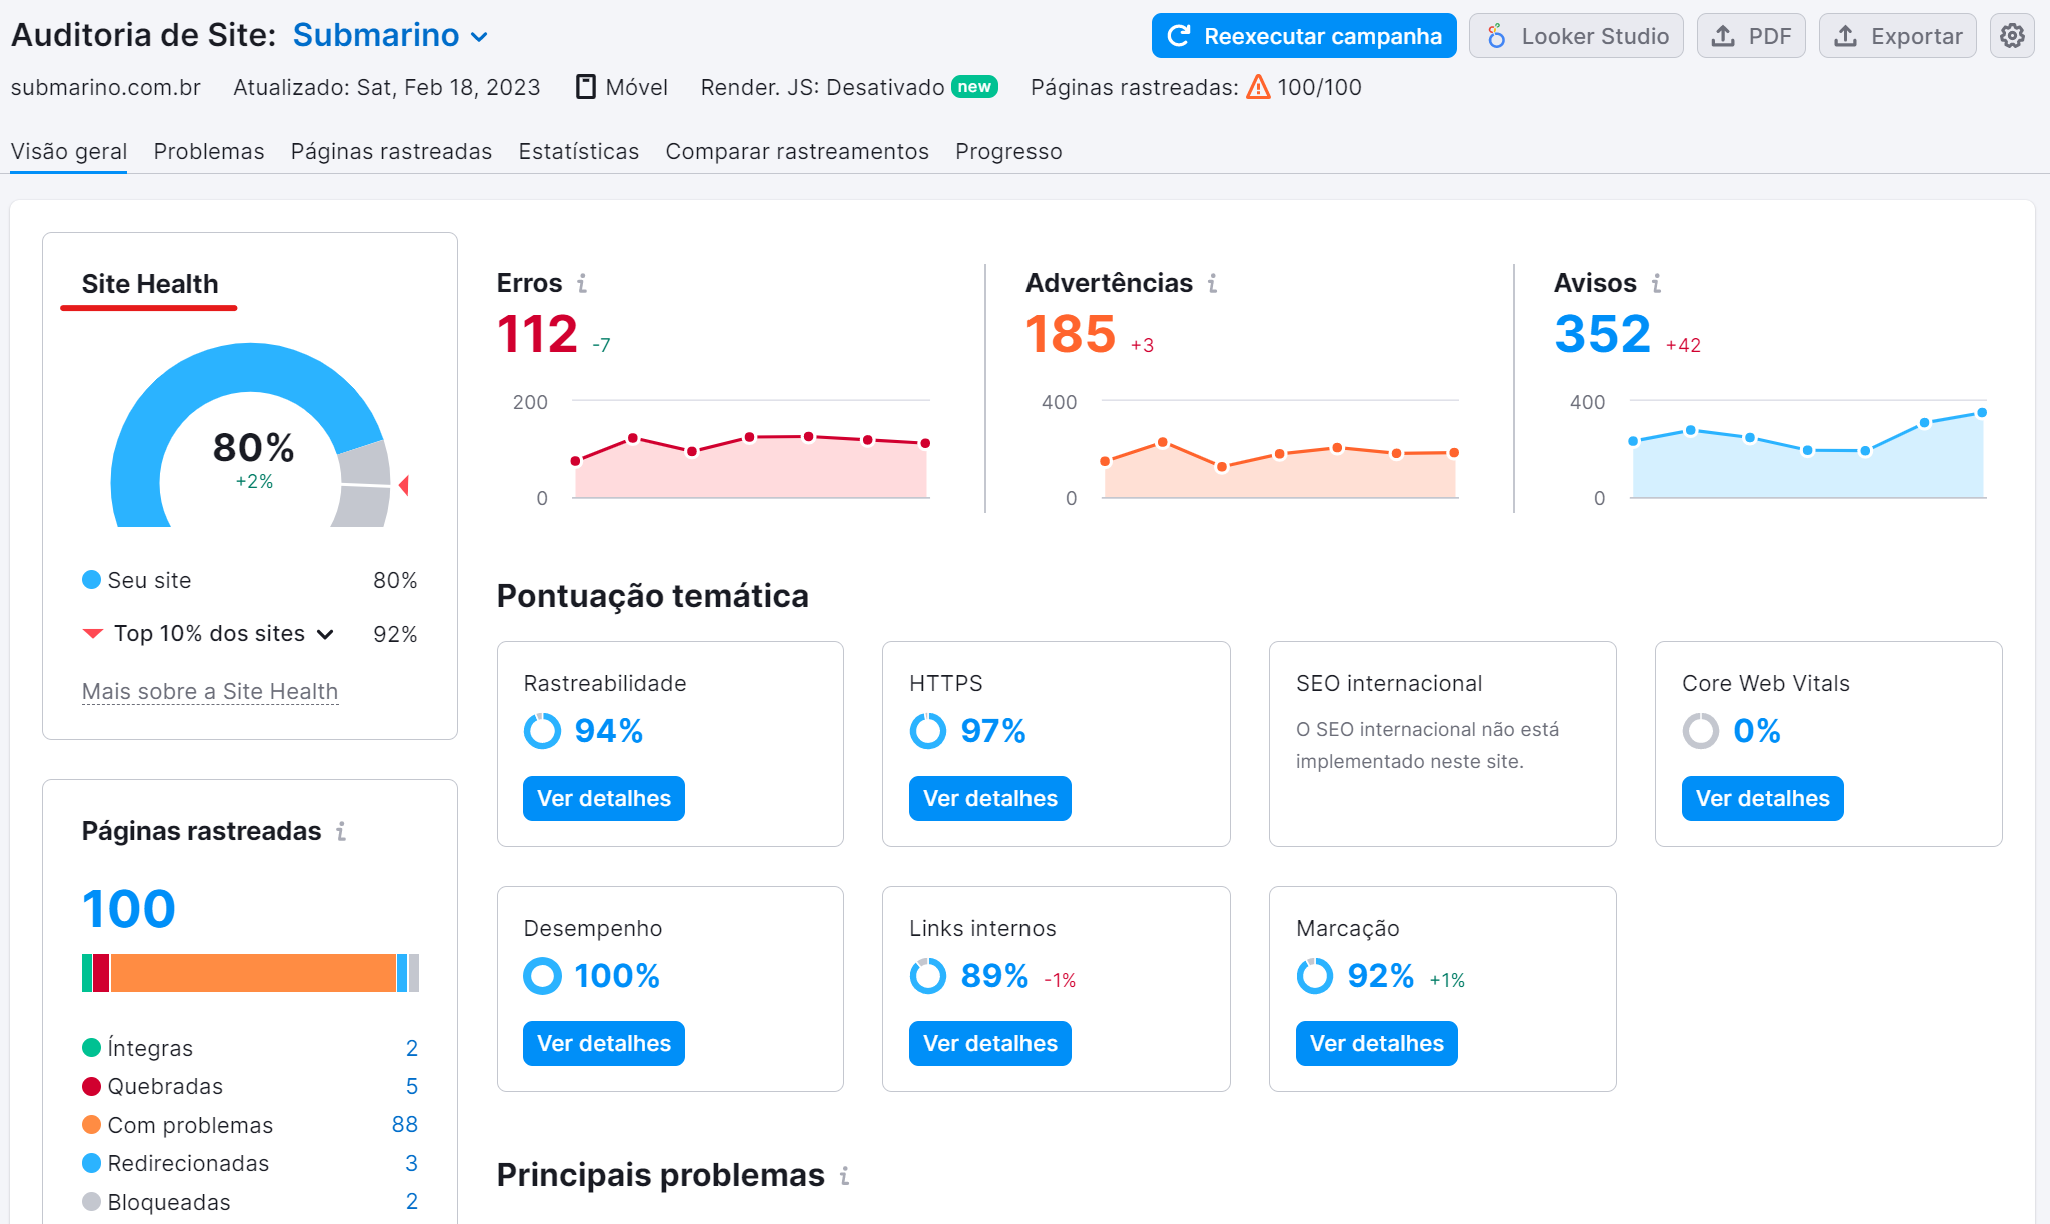Click the Exportar upload icon

[1845, 35]
